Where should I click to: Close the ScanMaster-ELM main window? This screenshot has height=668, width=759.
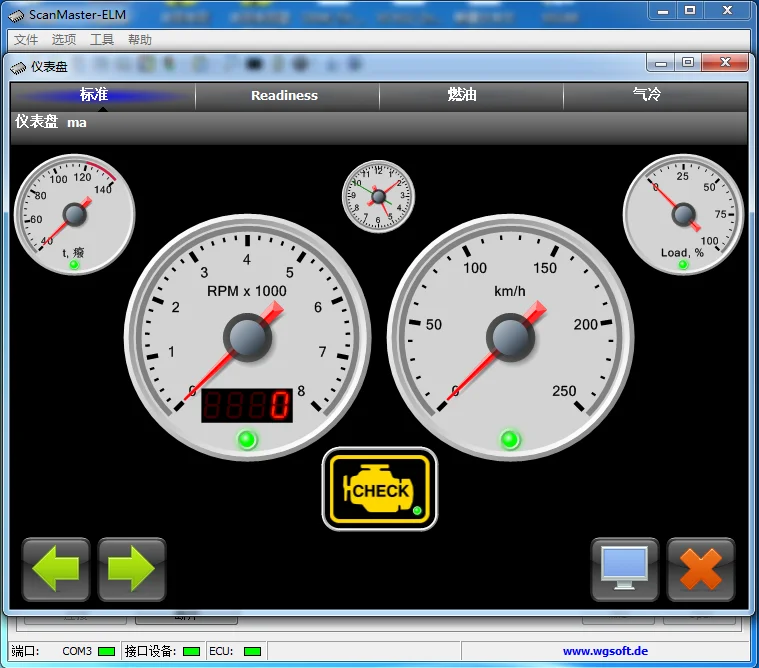(x=727, y=11)
